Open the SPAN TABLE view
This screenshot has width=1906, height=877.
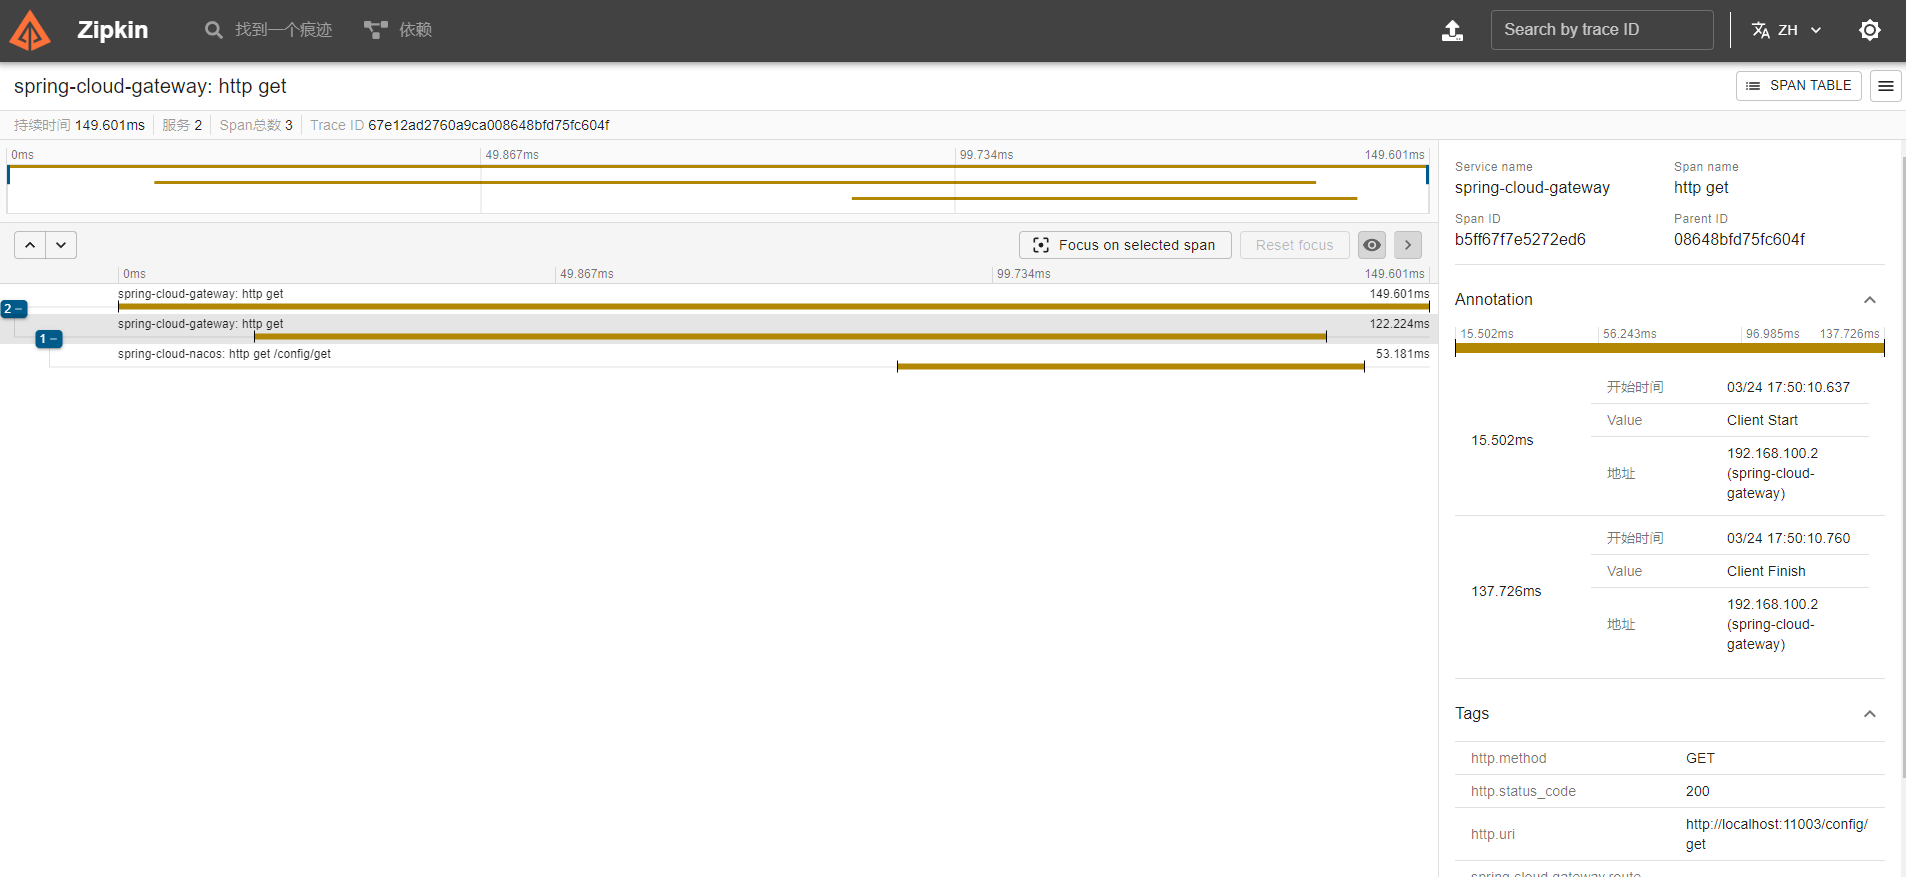(x=1798, y=86)
